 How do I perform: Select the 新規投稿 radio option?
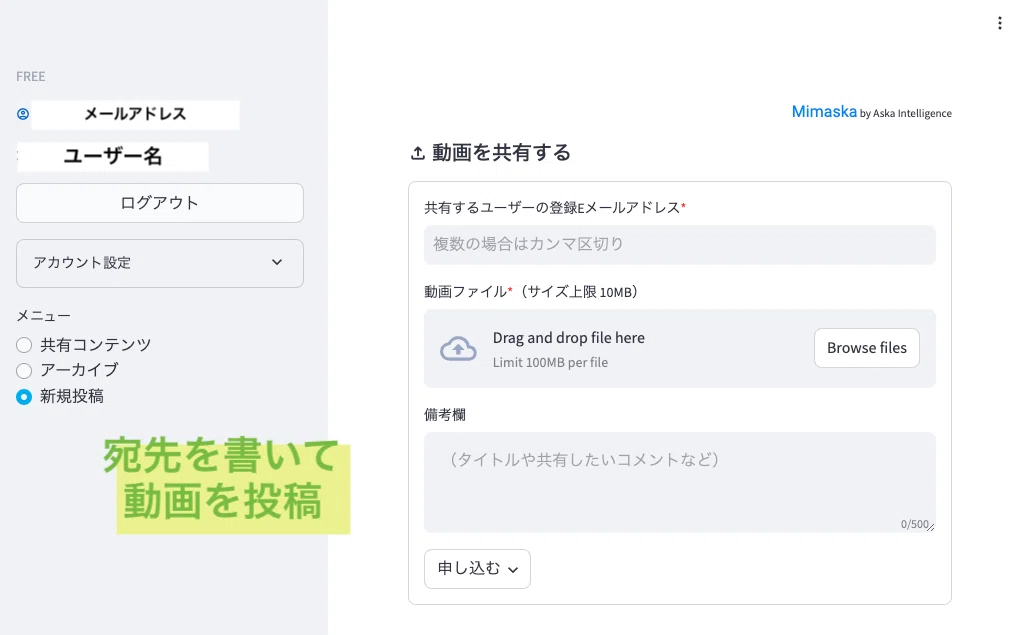[24, 396]
